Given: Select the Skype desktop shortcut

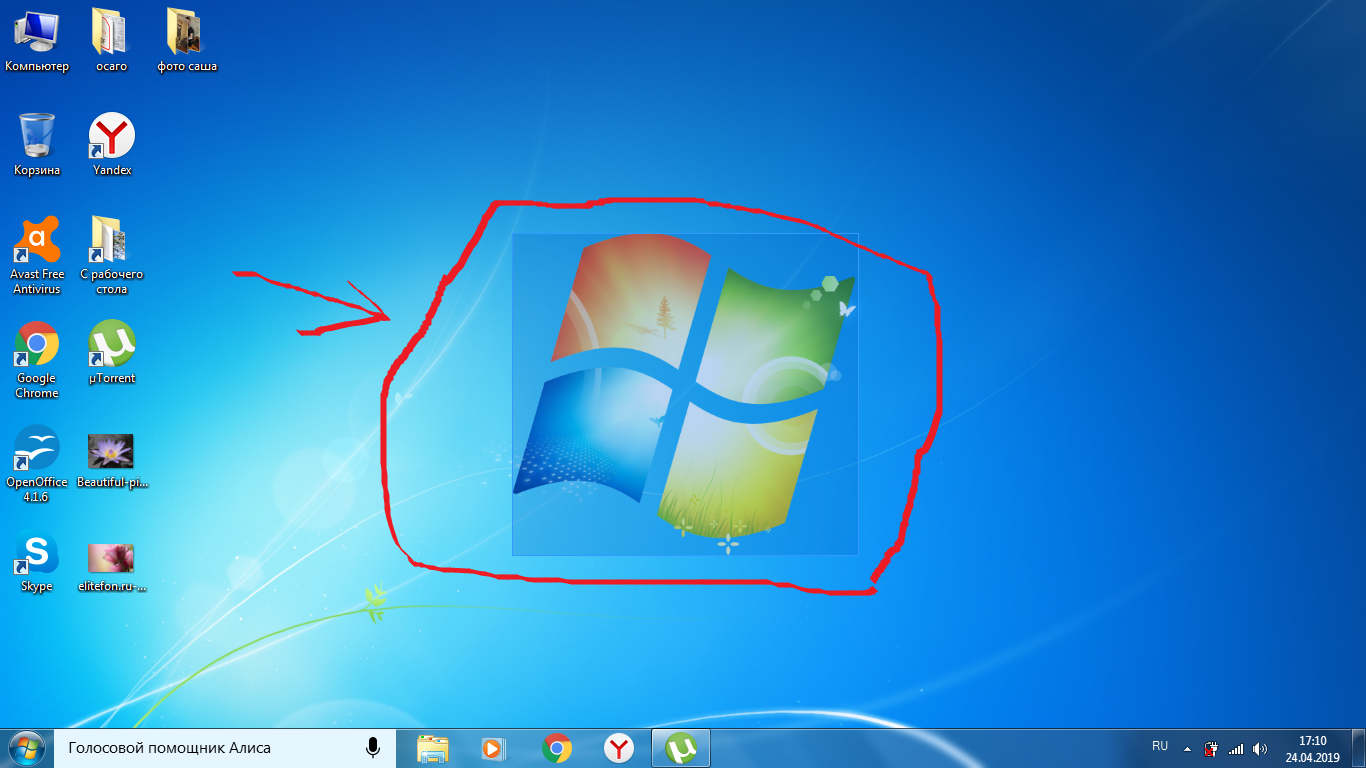Looking at the screenshot, I should pyautogui.click(x=37, y=562).
